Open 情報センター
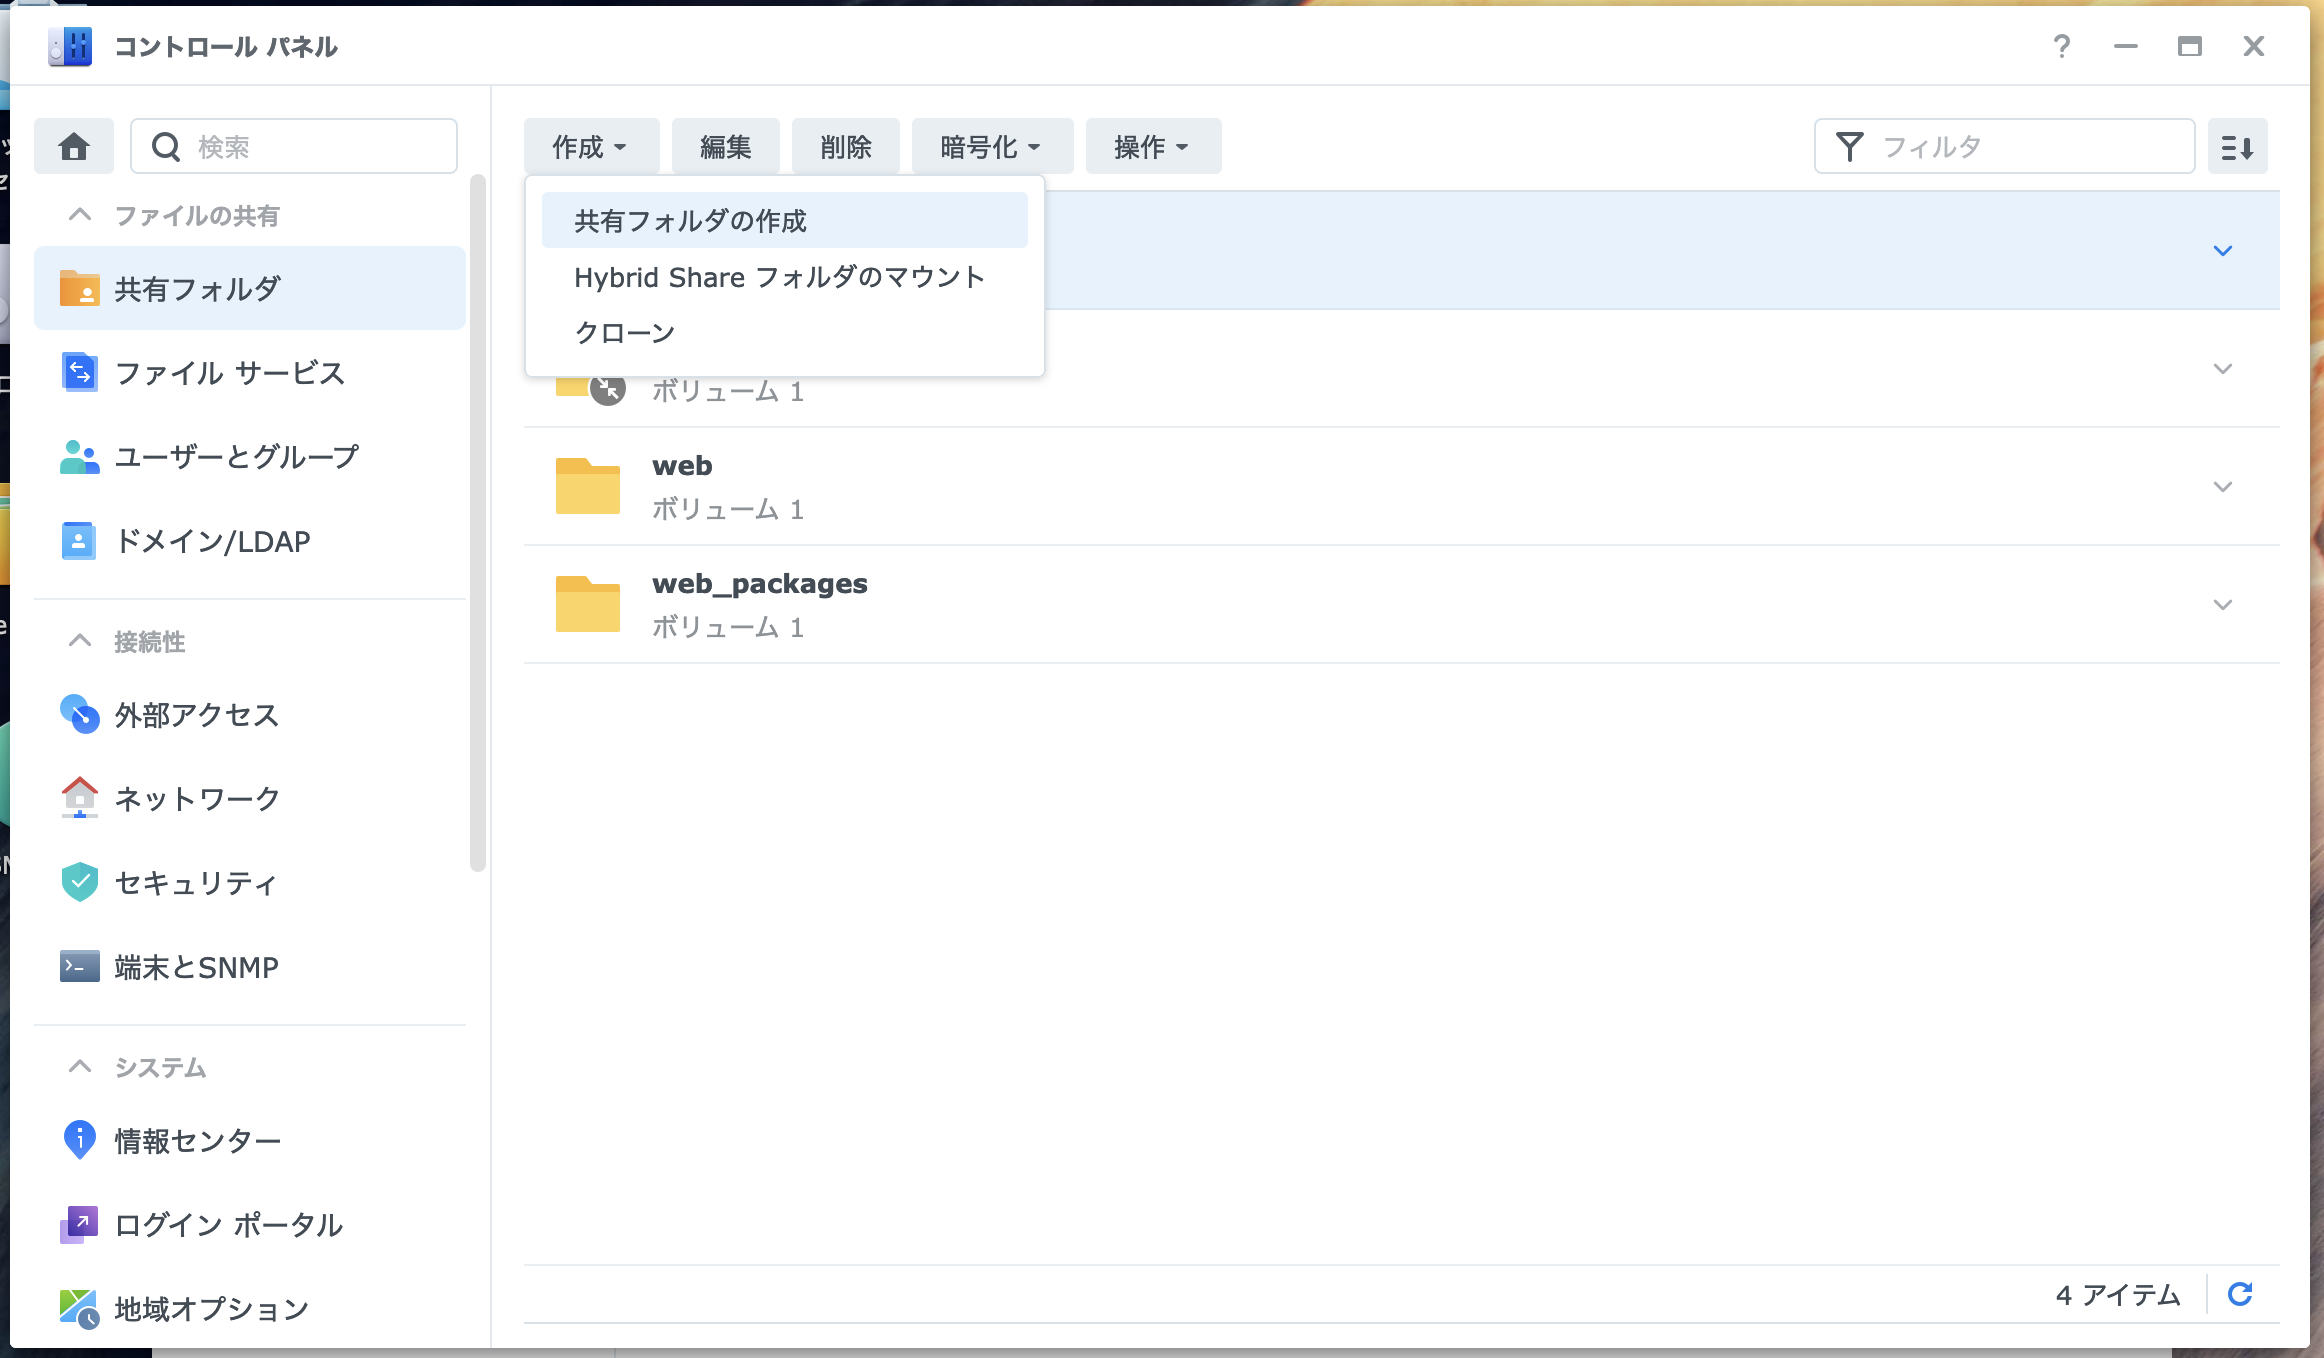 pos(197,1139)
